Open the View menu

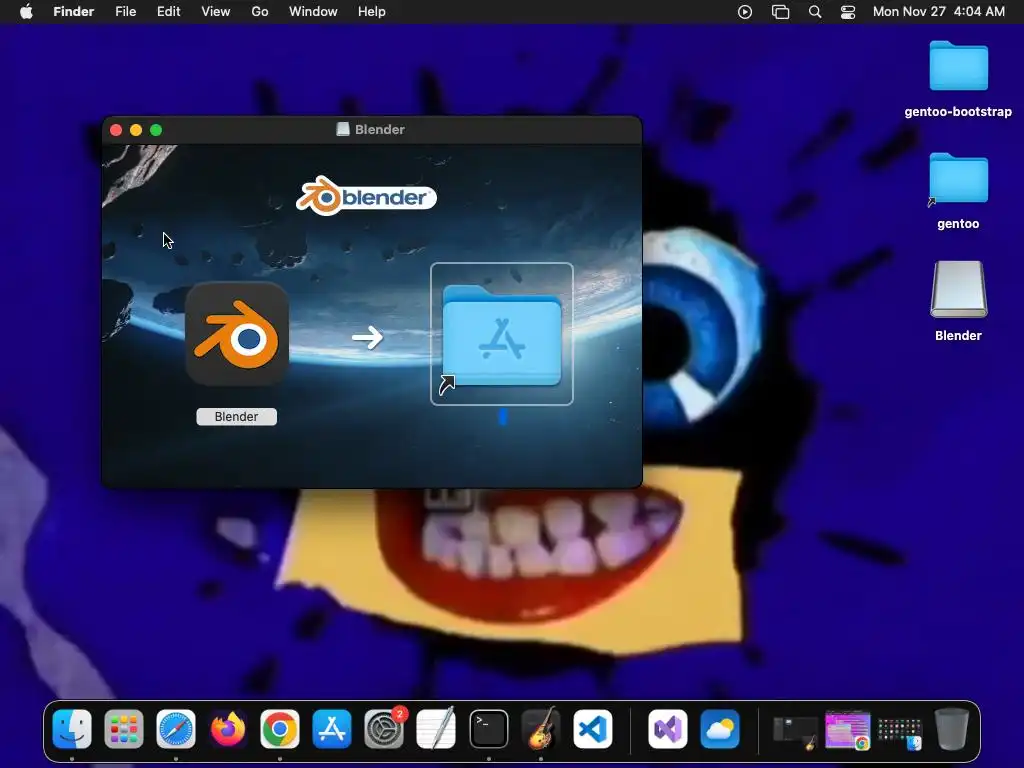[x=216, y=12]
